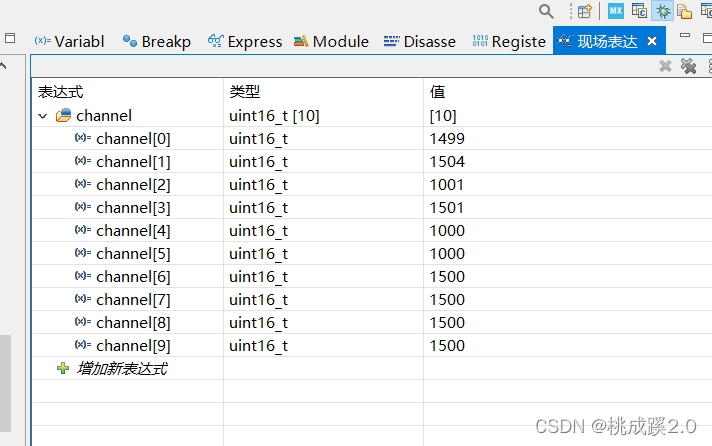Switch to the C/C++ perspective
Image resolution: width=712 pixels, height=446 pixels.
(x=639, y=11)
